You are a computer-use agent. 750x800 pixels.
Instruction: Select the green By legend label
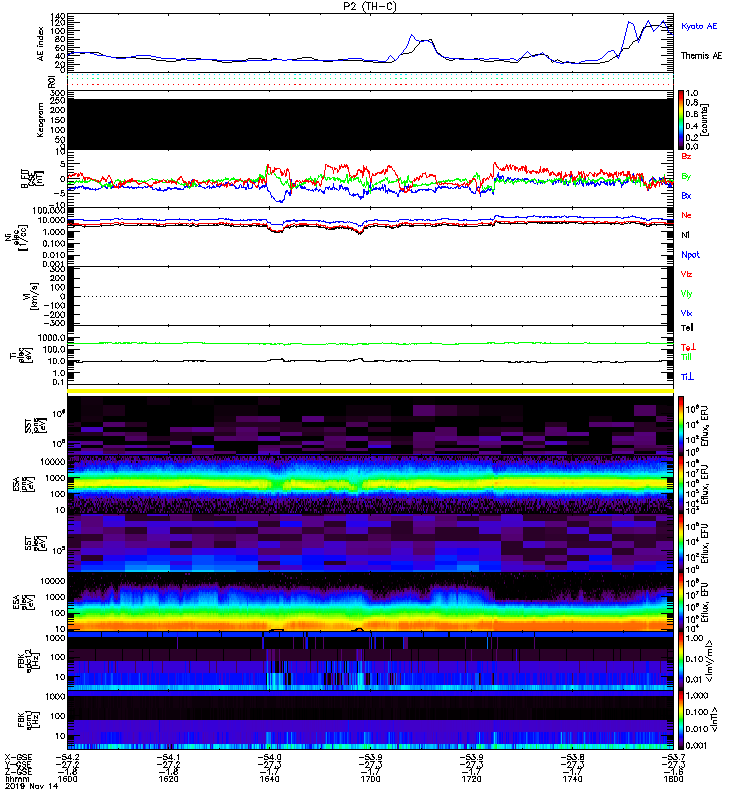pos(686,177)
